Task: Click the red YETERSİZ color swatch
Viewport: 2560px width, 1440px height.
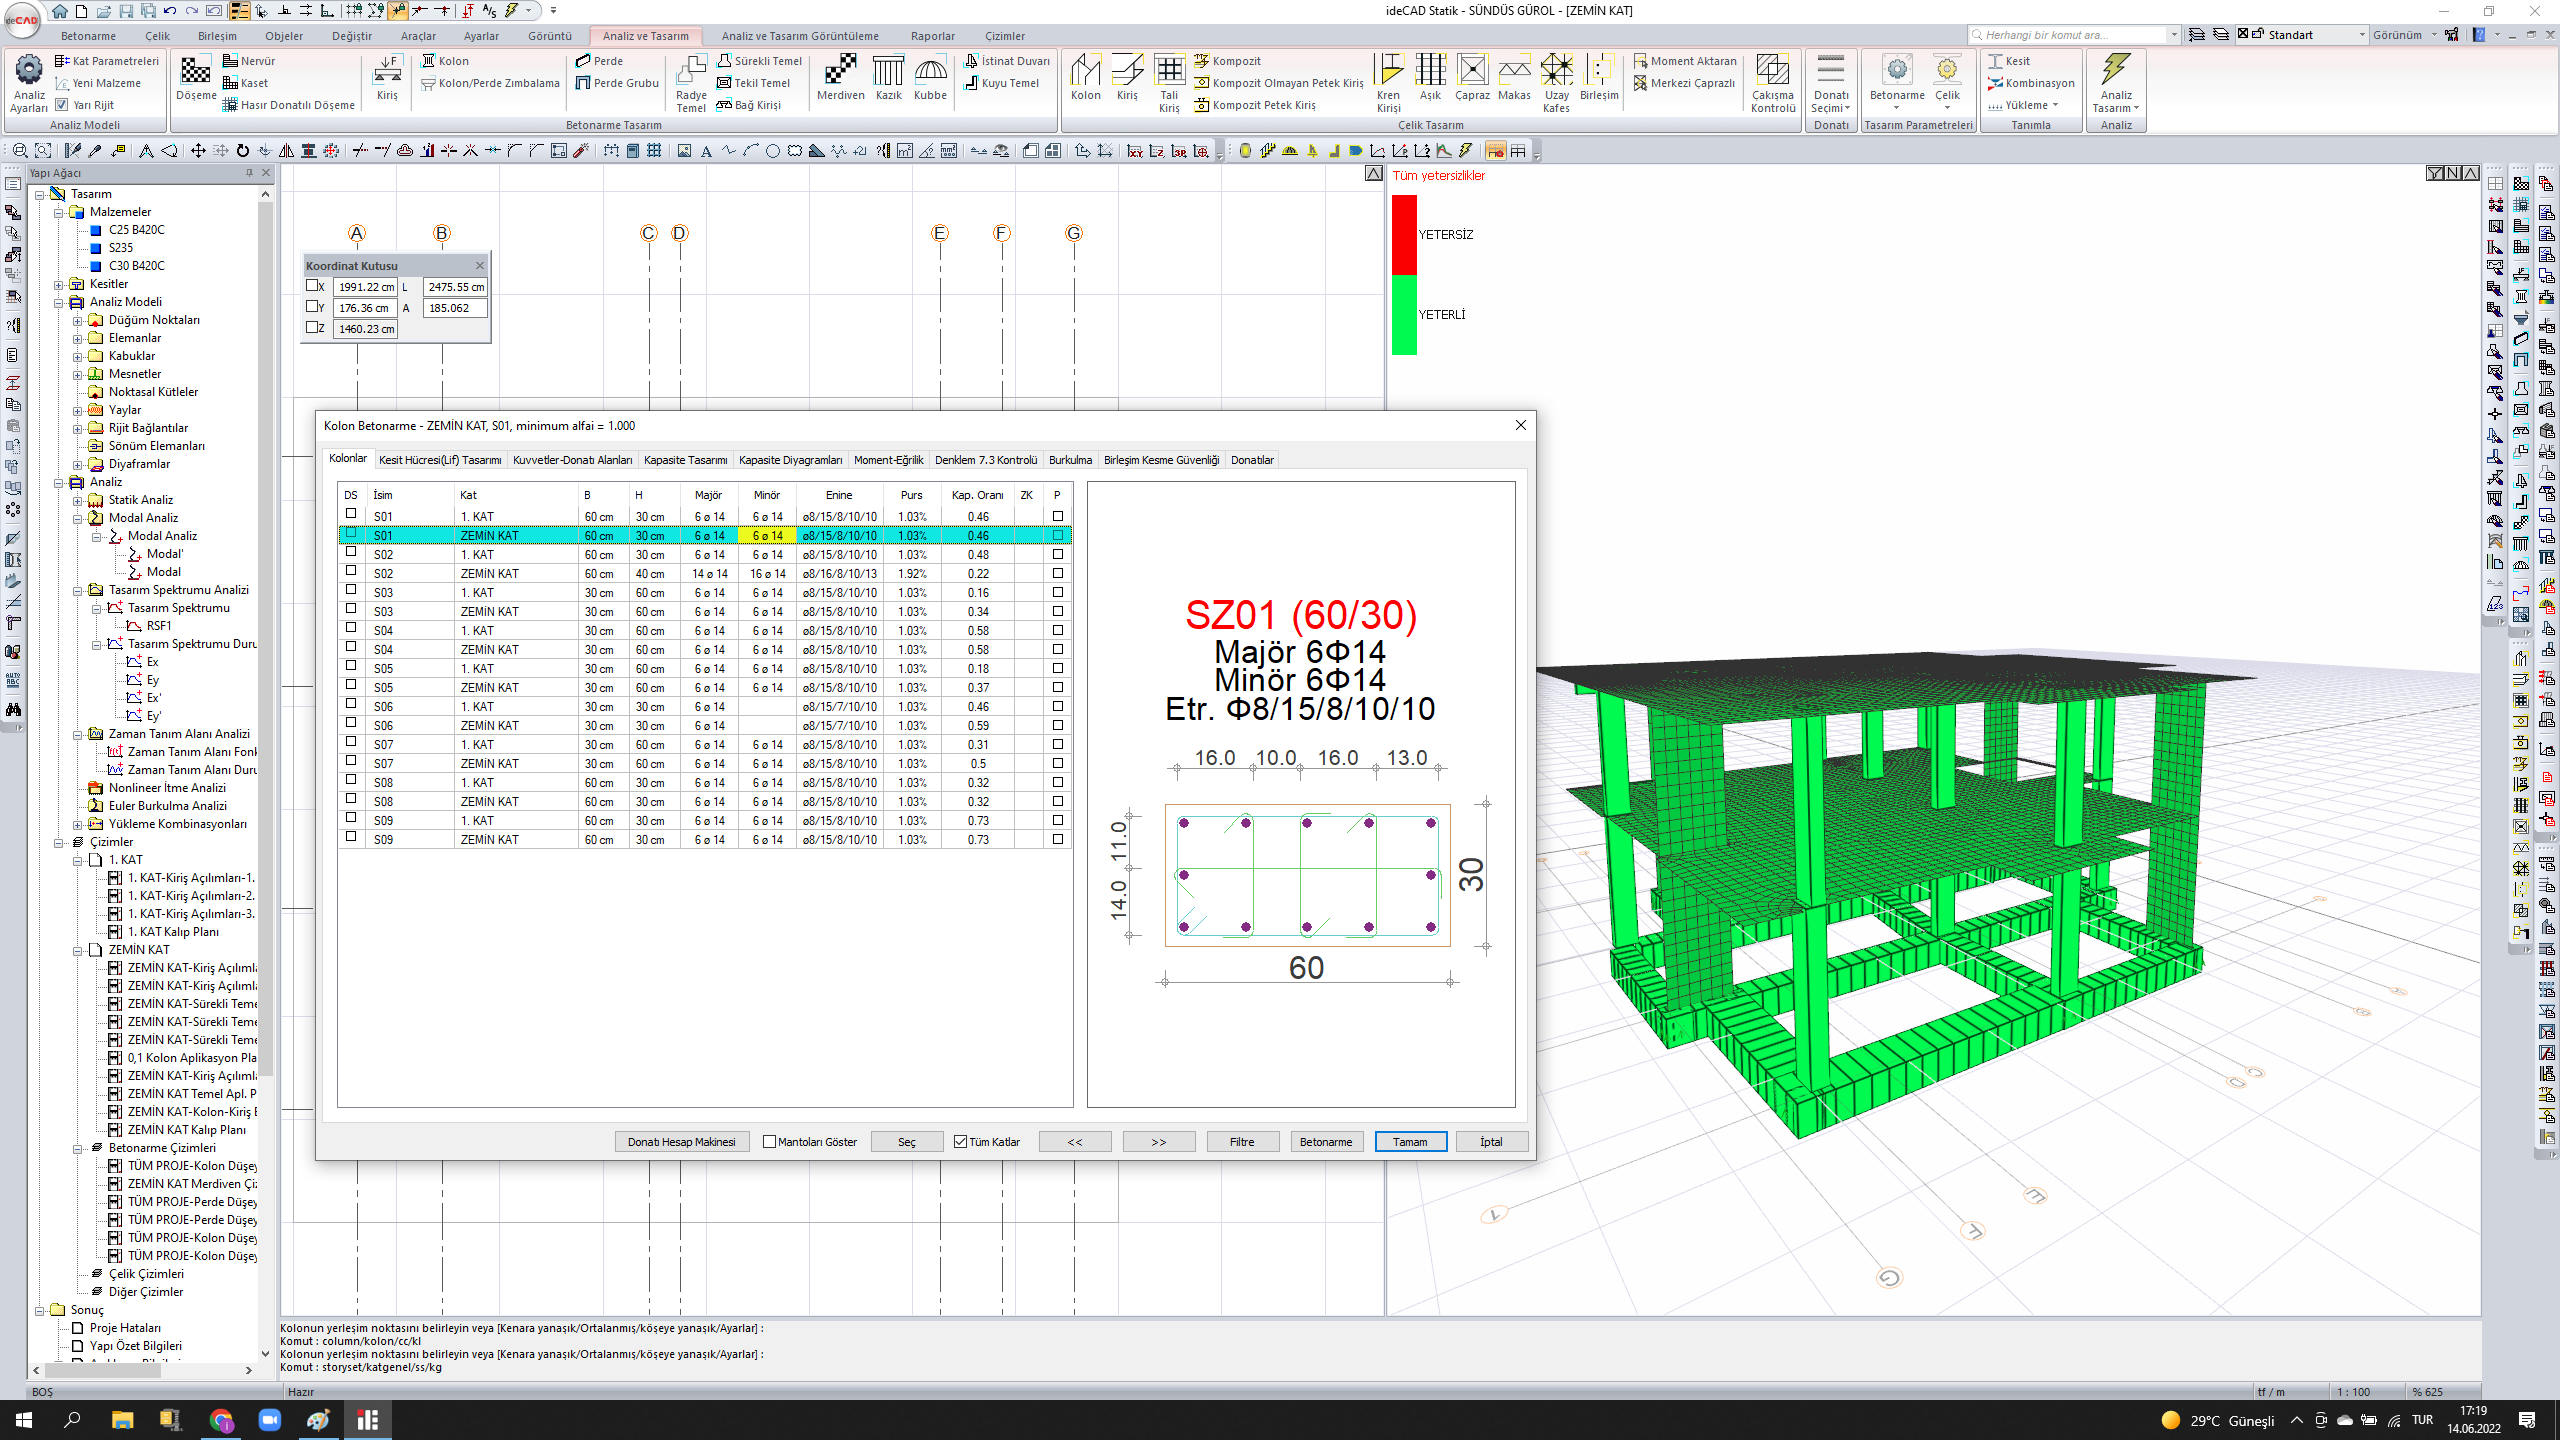Action: pos(1404,234)
